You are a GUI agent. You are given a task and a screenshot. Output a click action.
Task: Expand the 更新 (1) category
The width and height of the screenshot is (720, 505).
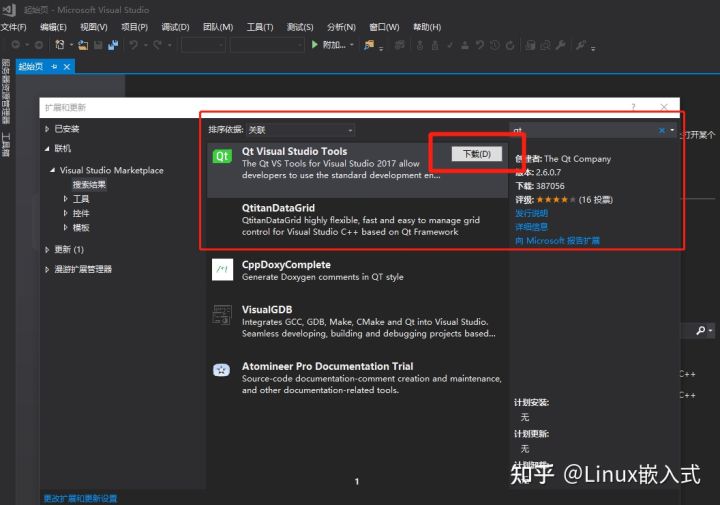47,249
